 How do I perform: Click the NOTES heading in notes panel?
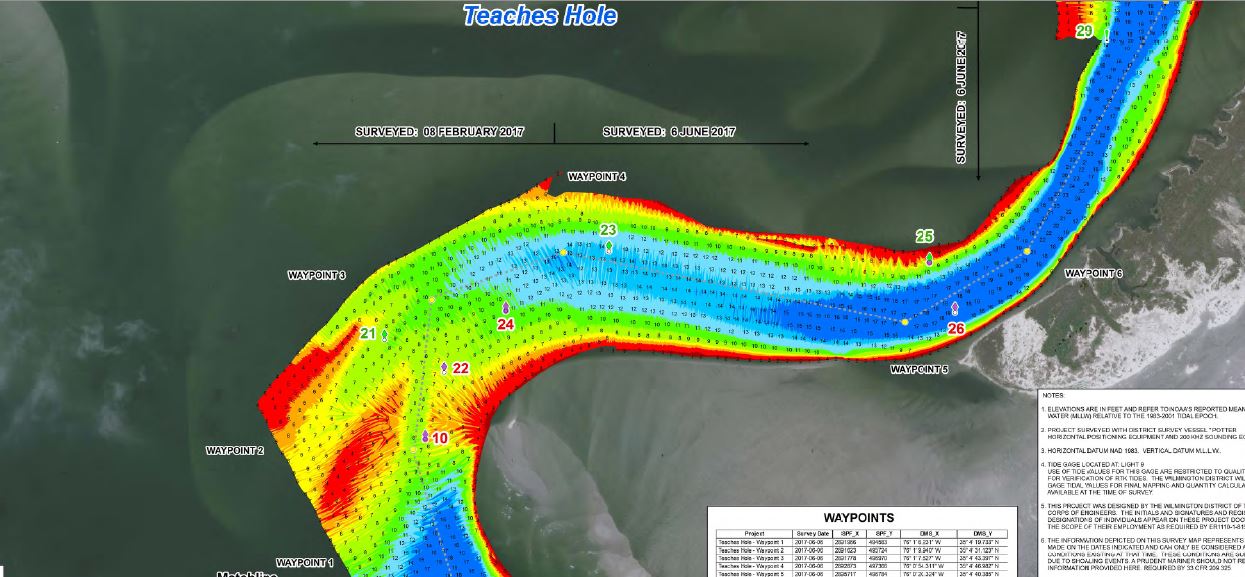click(1054, 395)
